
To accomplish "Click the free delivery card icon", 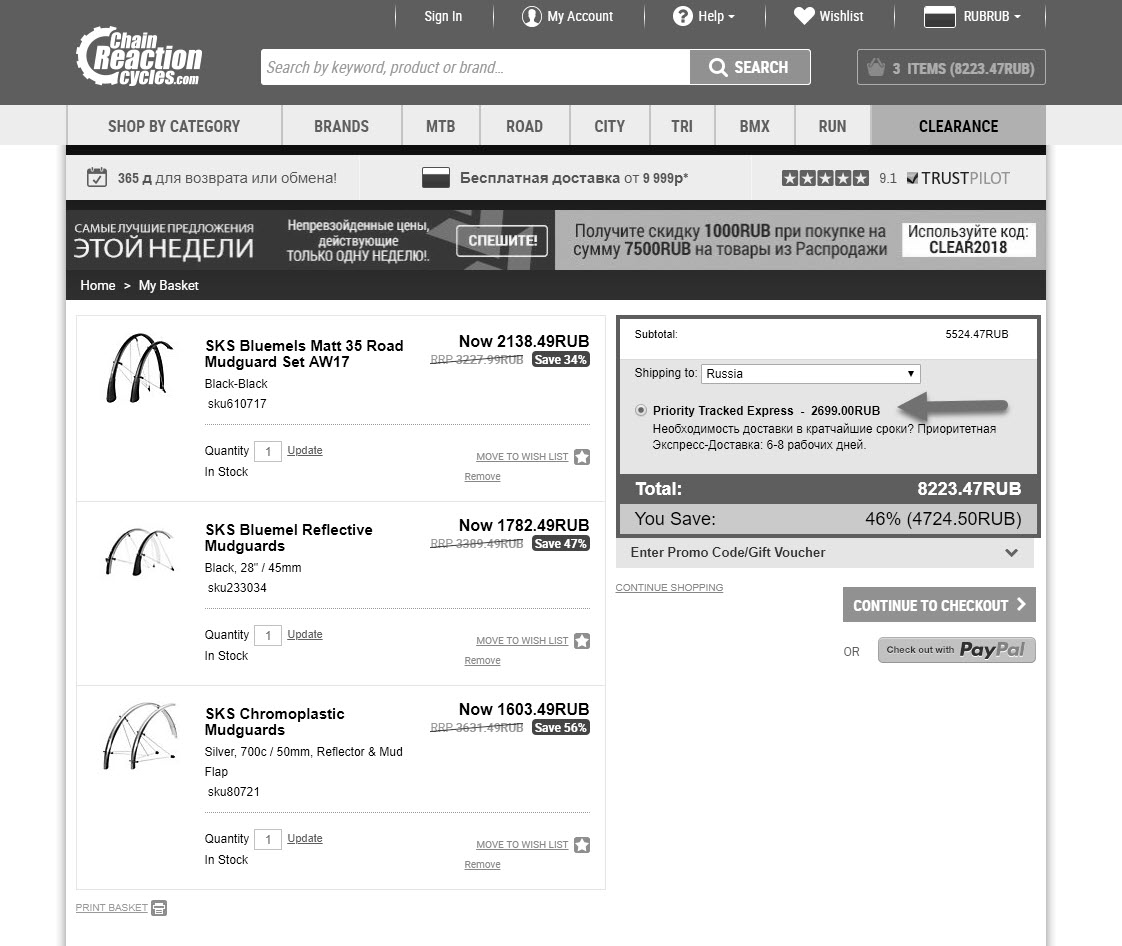I will coord(436,177).
